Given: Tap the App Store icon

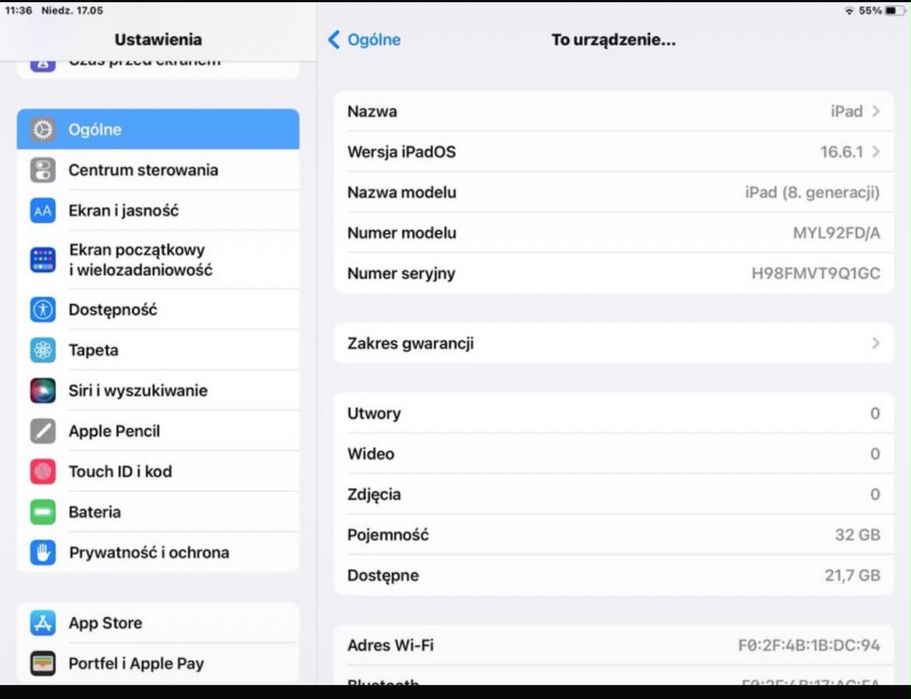Looking at the screenshot, I should (x=43, y=623).
